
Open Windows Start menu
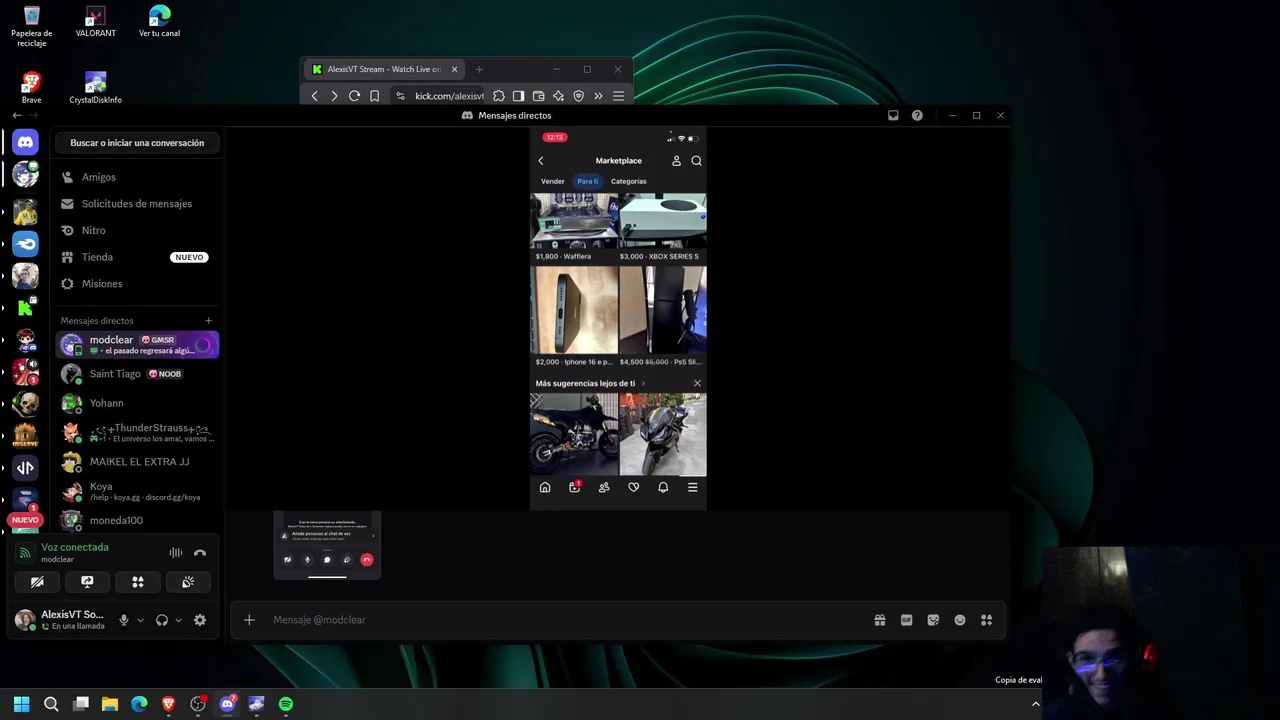click(21, 704)
